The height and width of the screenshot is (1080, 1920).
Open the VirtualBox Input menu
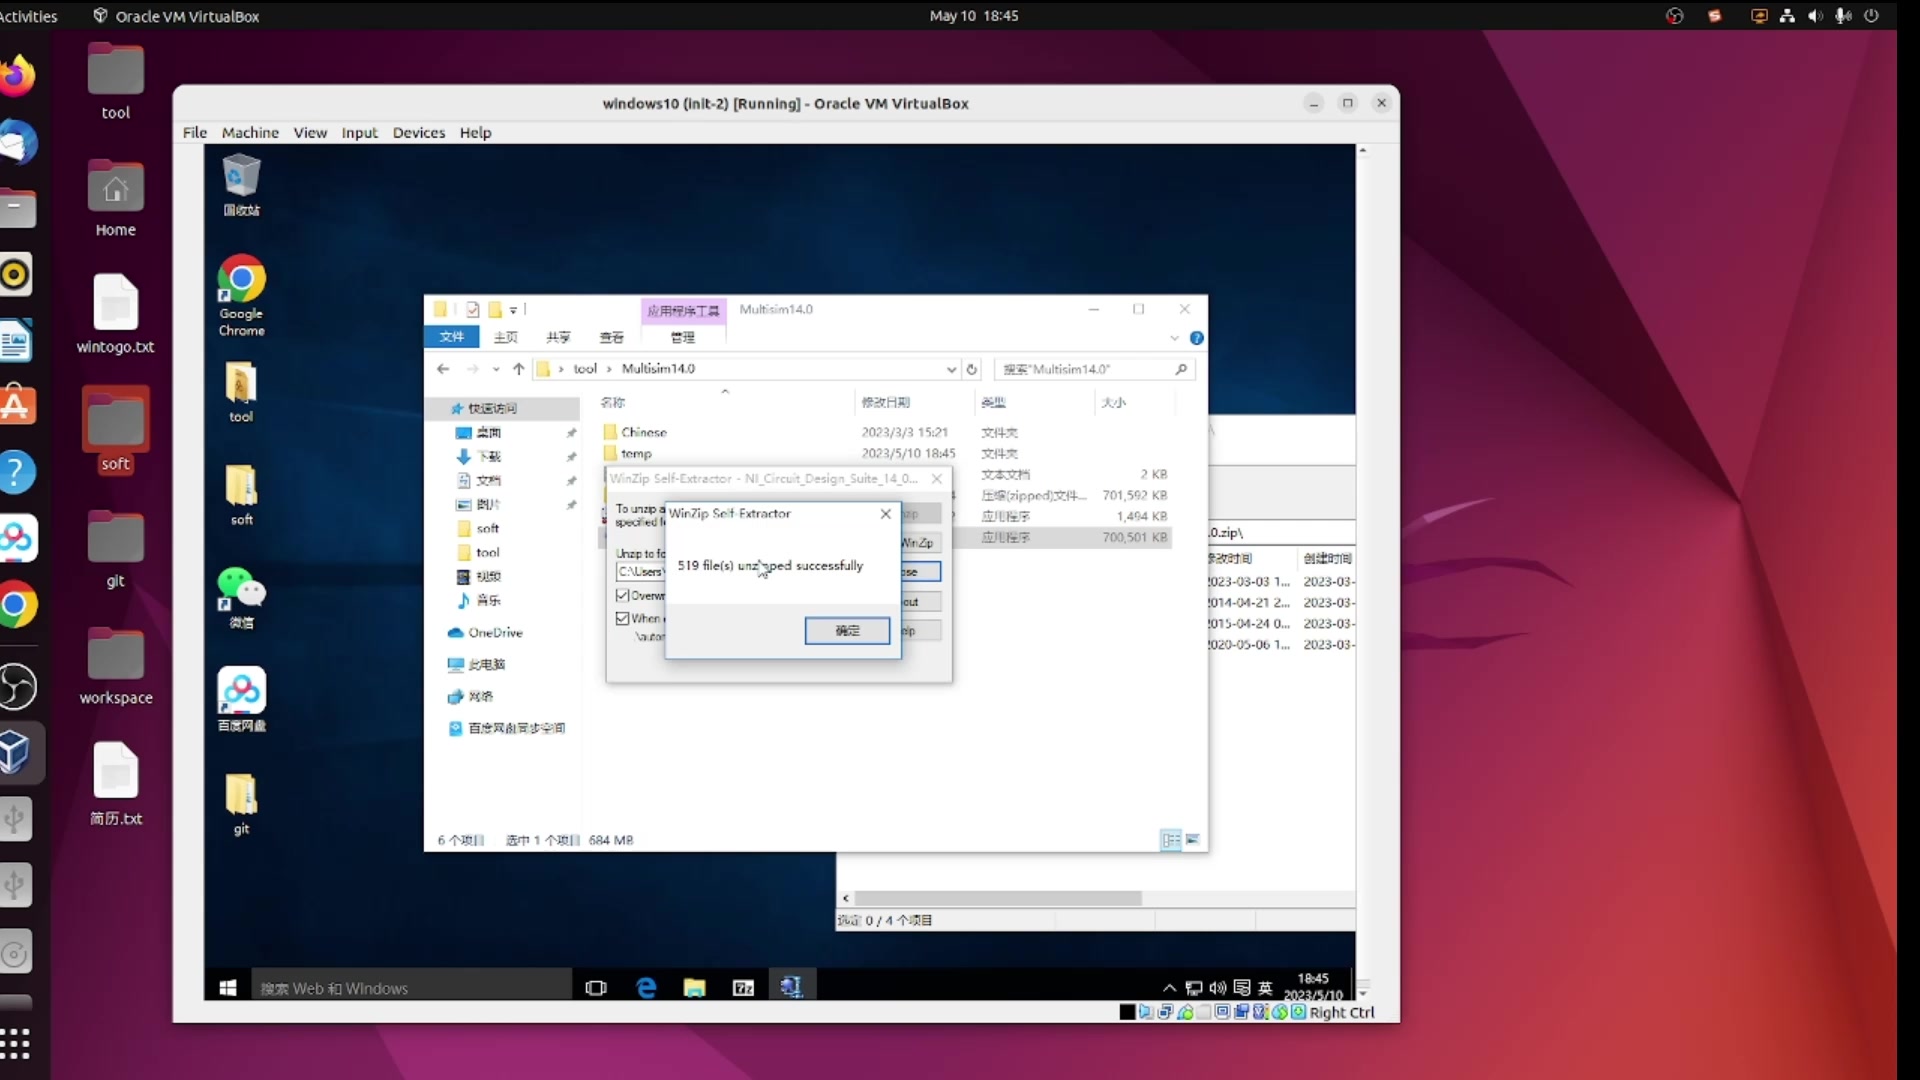[x=359, y=132]
